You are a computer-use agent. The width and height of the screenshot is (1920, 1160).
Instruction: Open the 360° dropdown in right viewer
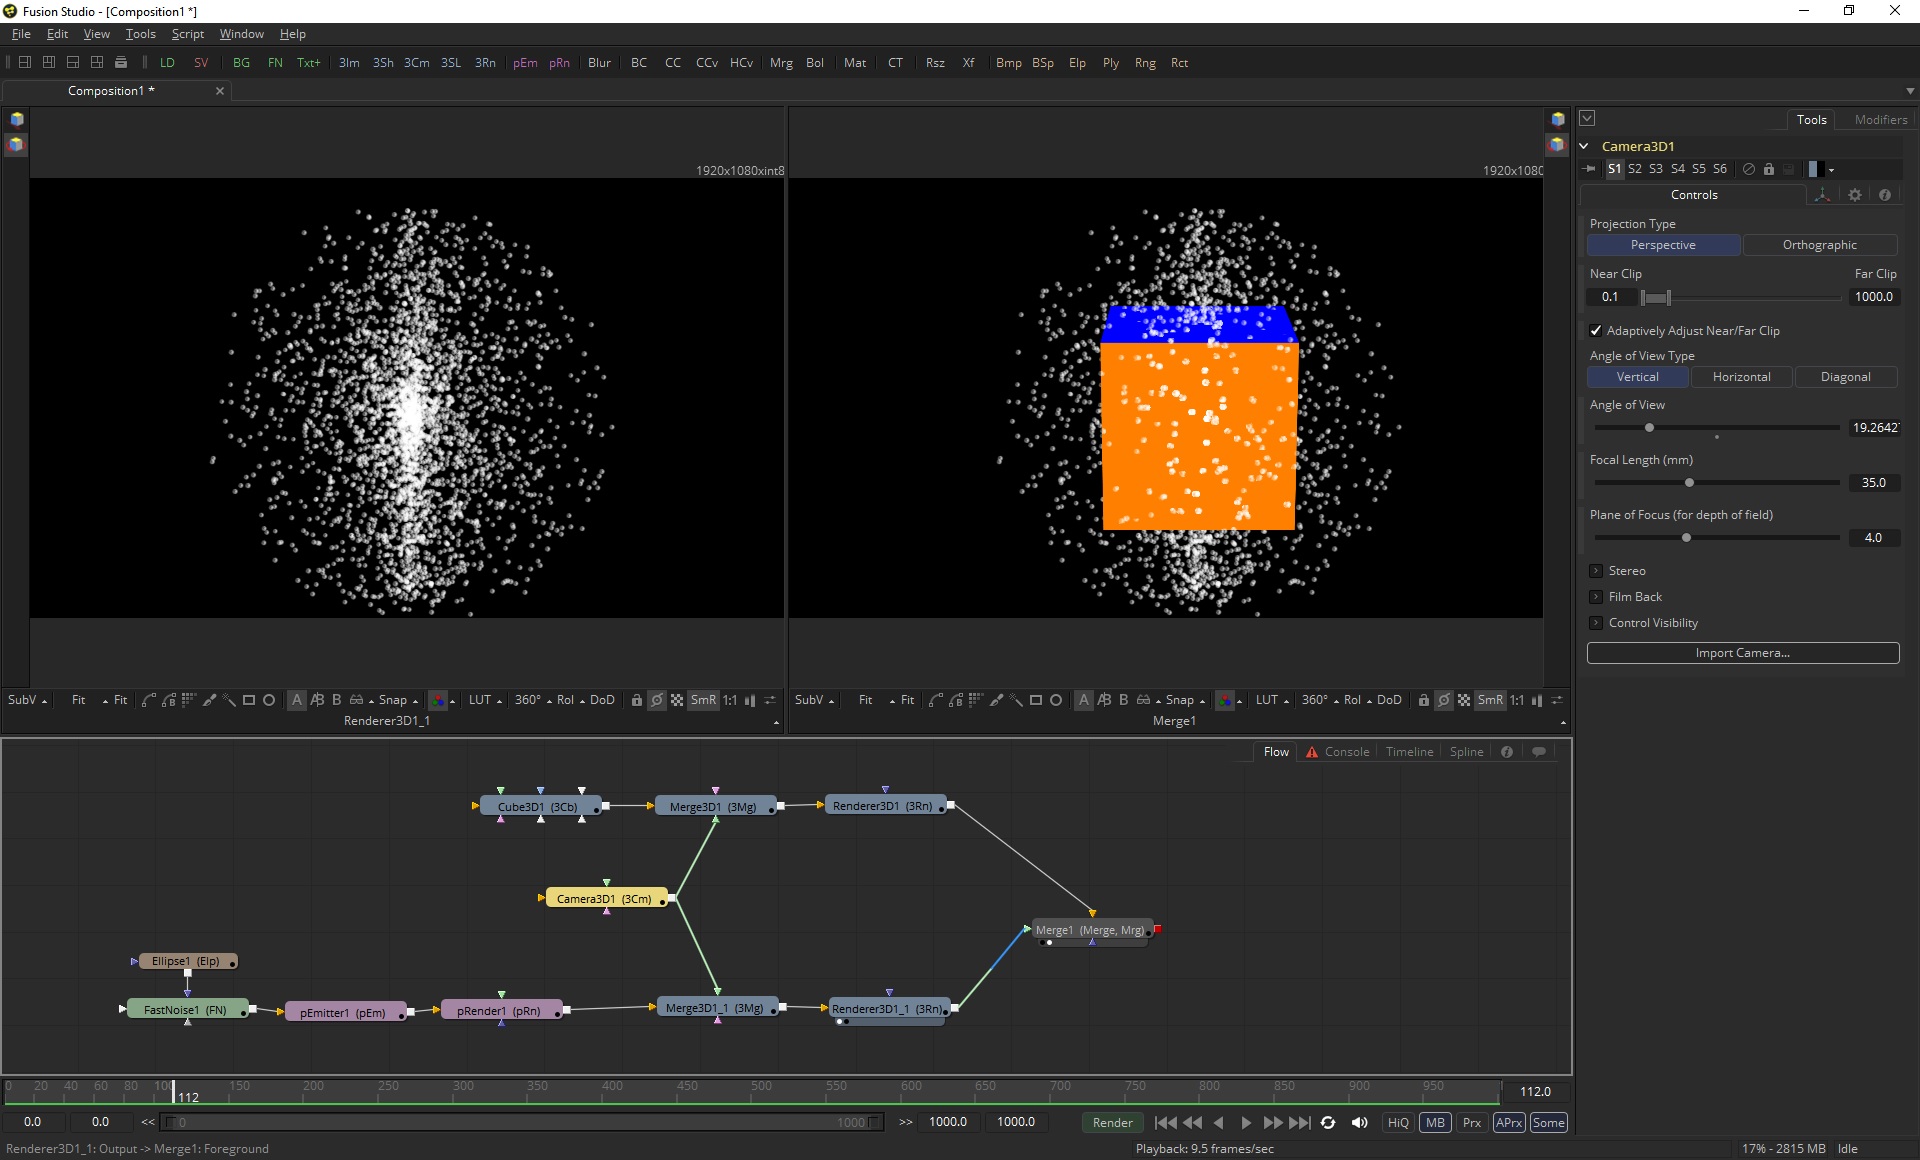[1320, 700]
